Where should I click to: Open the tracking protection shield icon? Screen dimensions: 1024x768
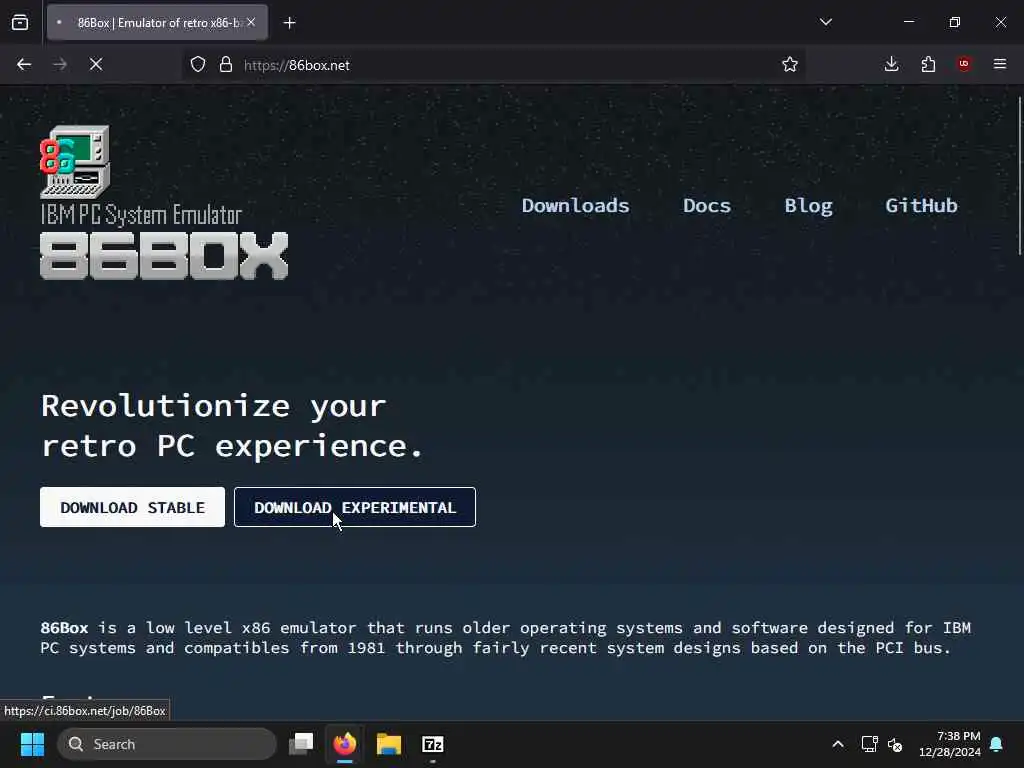[198, 65]
